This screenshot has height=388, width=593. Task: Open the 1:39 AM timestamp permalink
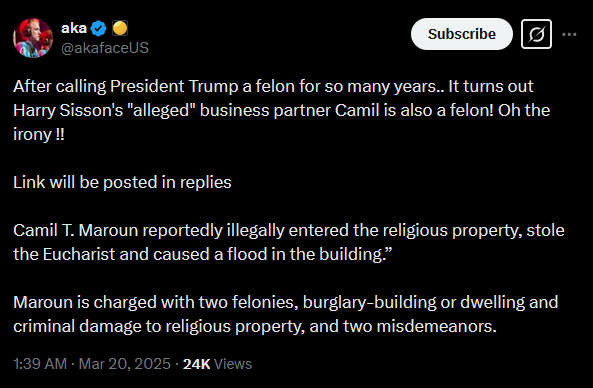point(40,364)
